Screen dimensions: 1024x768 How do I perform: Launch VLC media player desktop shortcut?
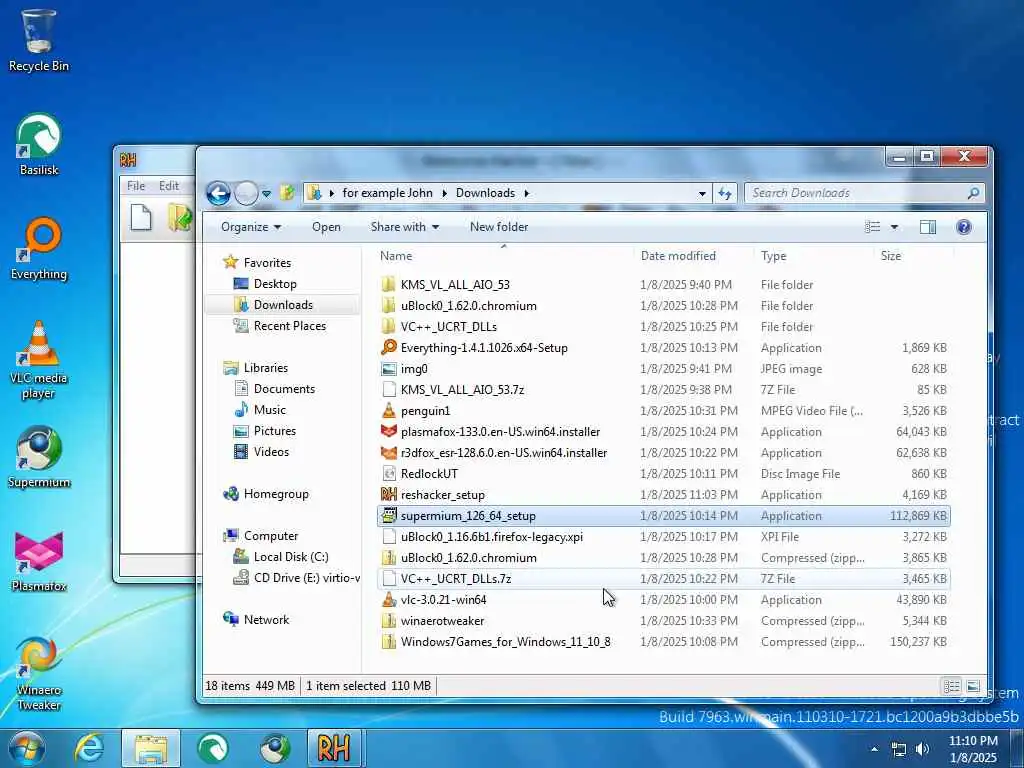39,360
